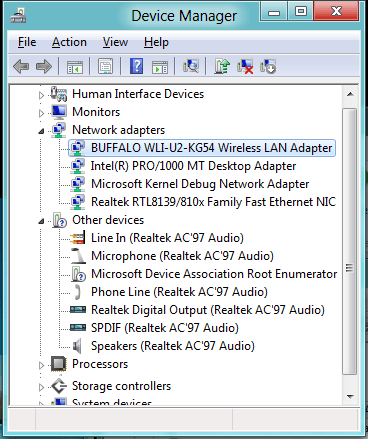
Task: Click the Human Interface Devices category icon
Action: [x=59, y=94]
